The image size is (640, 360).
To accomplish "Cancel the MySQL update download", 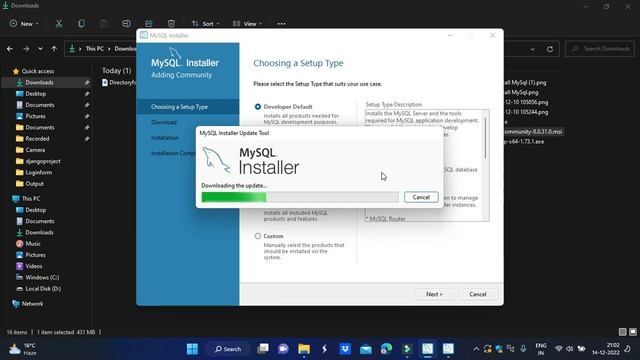I will 421,197.
